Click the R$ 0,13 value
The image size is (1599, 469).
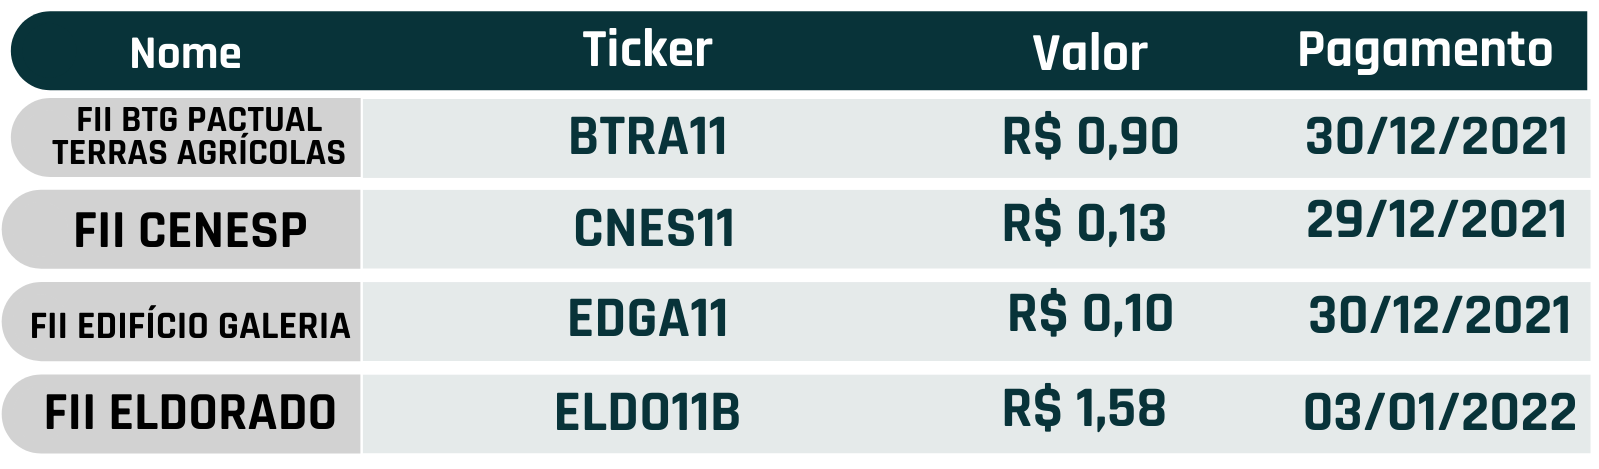pos(1085,223)
